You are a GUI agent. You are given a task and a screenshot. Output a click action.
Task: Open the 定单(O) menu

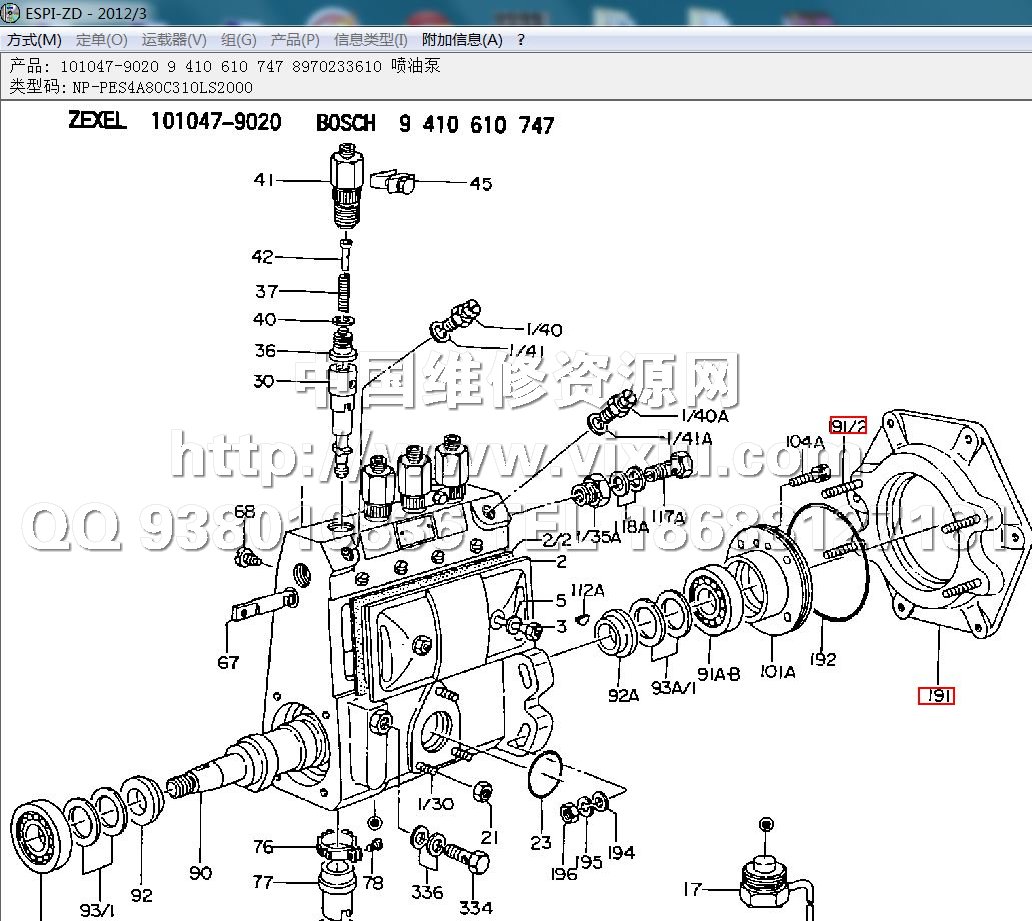(x=102, y=40)
